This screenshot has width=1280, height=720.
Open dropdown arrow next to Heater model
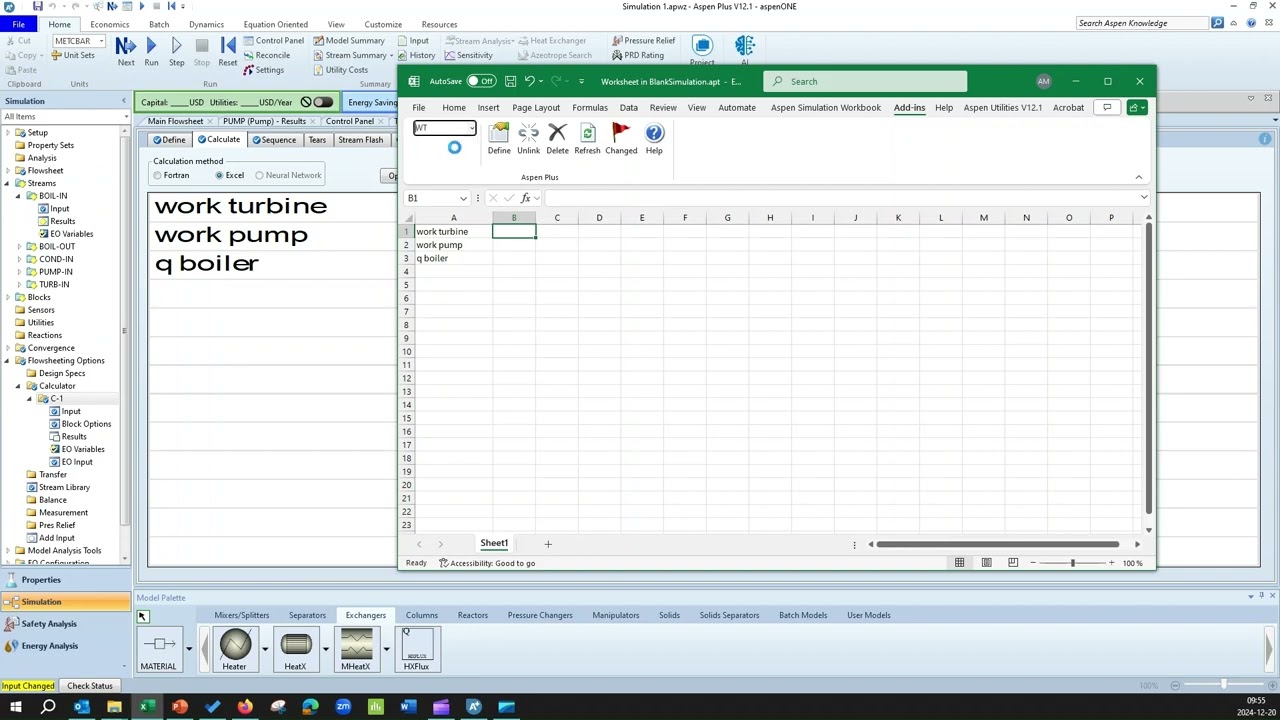[265, 649]
